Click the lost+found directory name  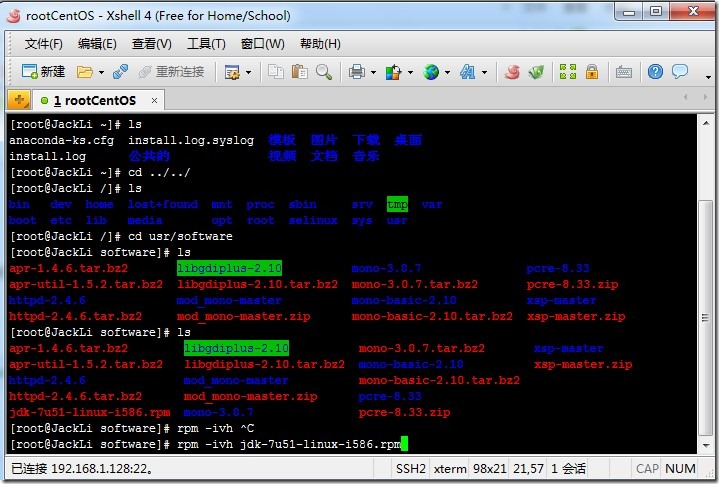pos(163,204)
